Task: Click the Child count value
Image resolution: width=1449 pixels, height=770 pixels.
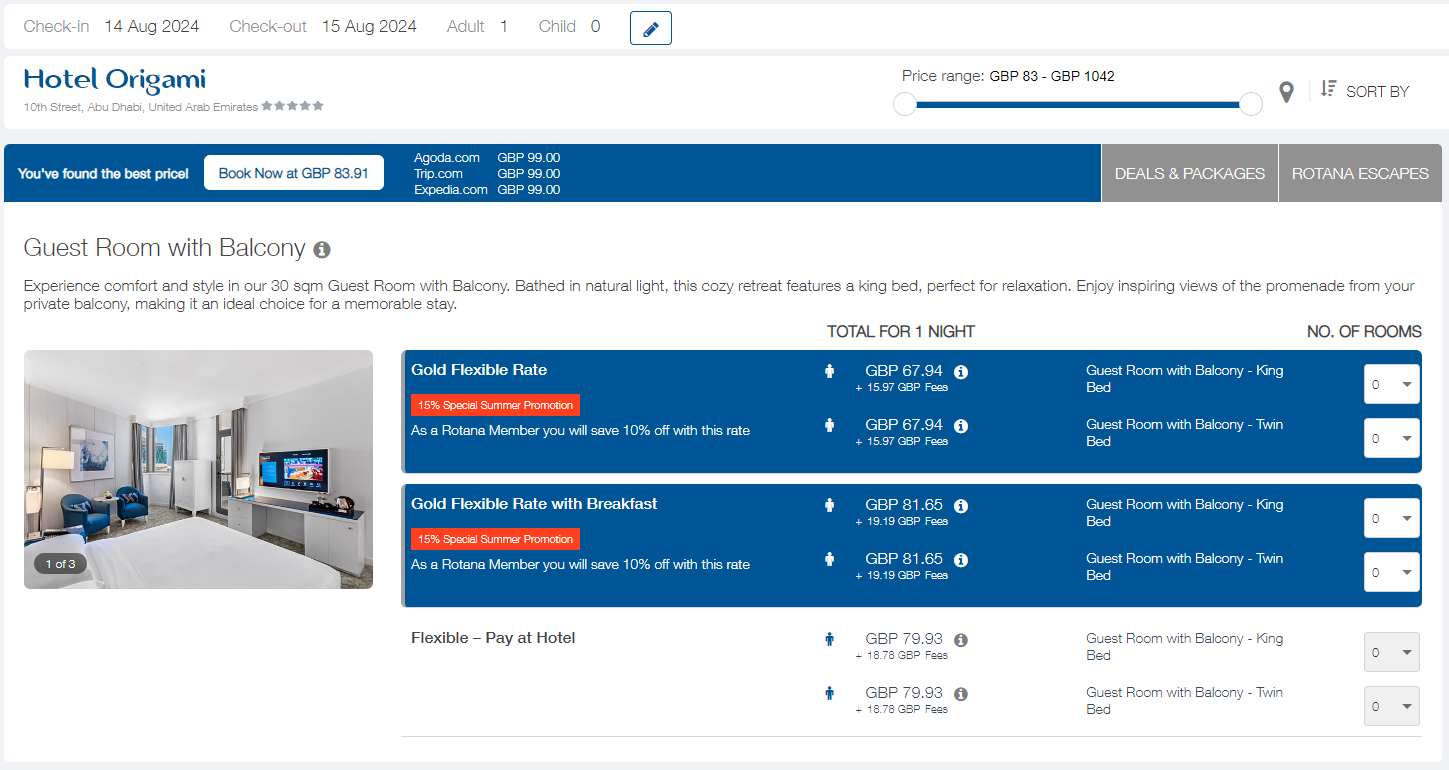Action: 595,27
